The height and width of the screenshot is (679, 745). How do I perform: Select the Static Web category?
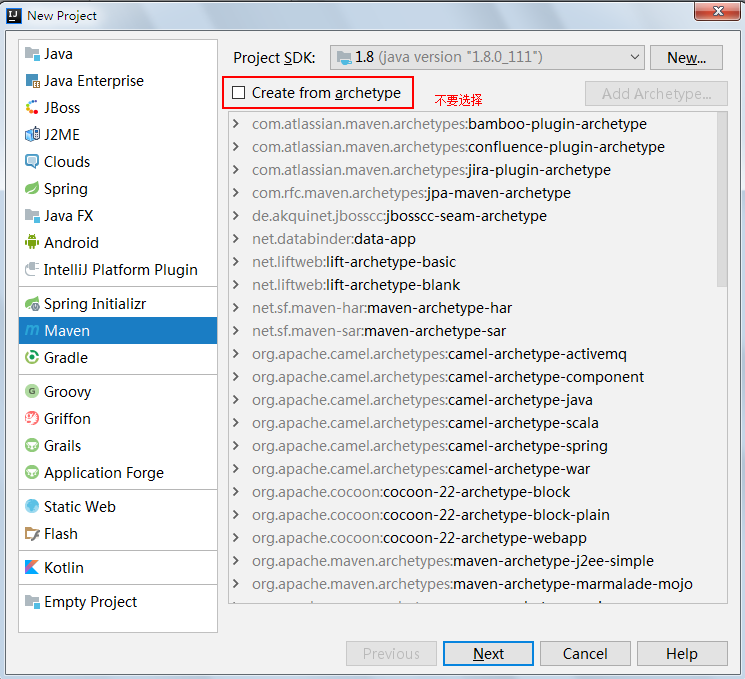coord(118,507)
